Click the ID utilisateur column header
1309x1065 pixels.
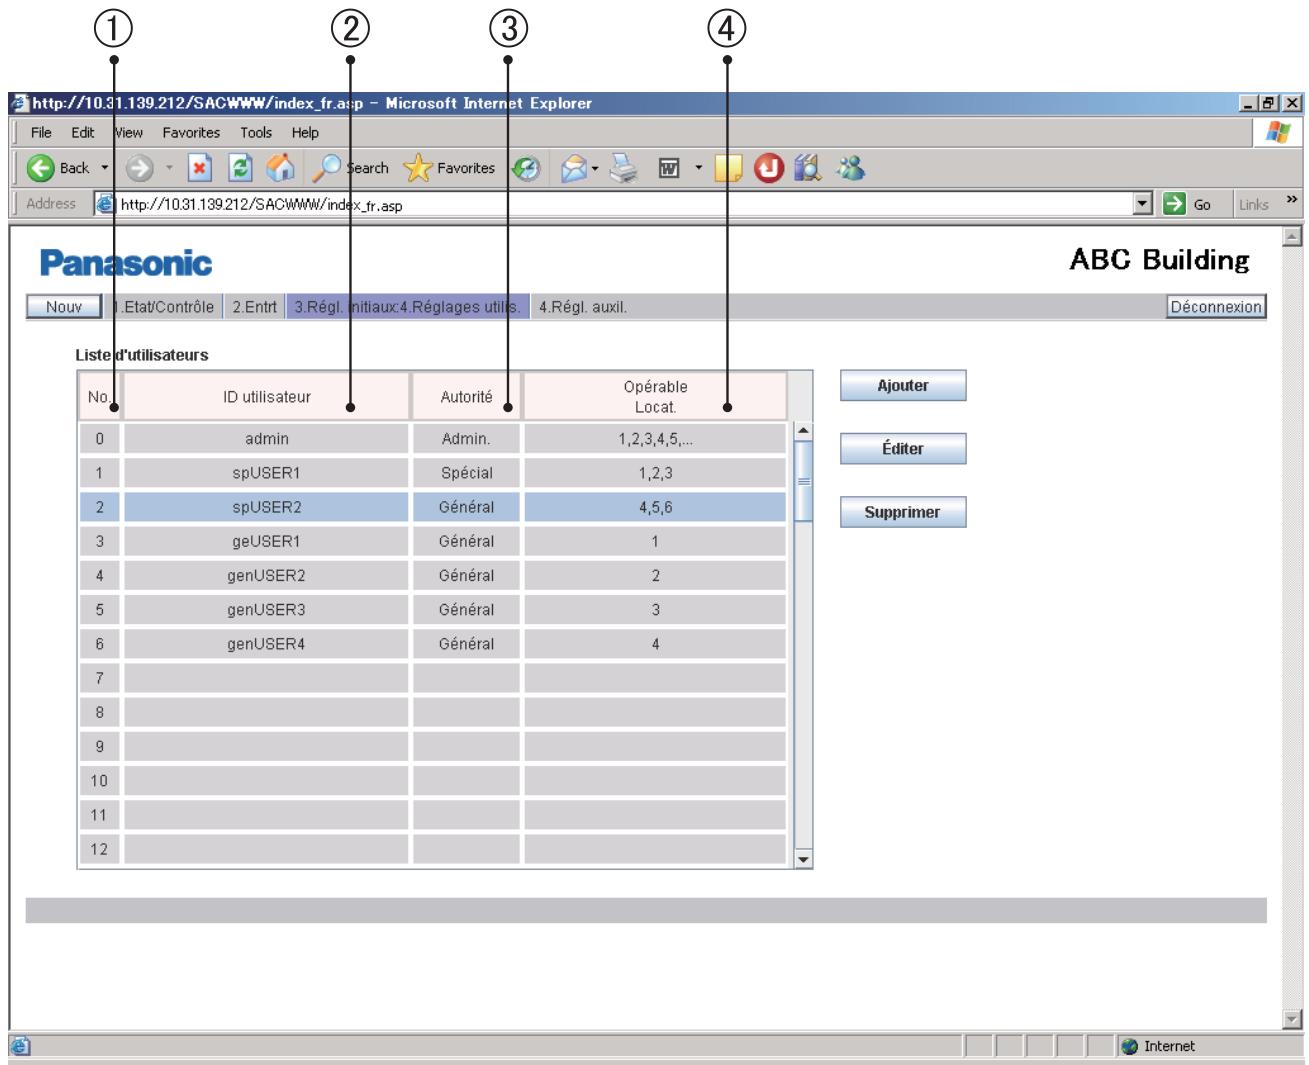[267, 397]
